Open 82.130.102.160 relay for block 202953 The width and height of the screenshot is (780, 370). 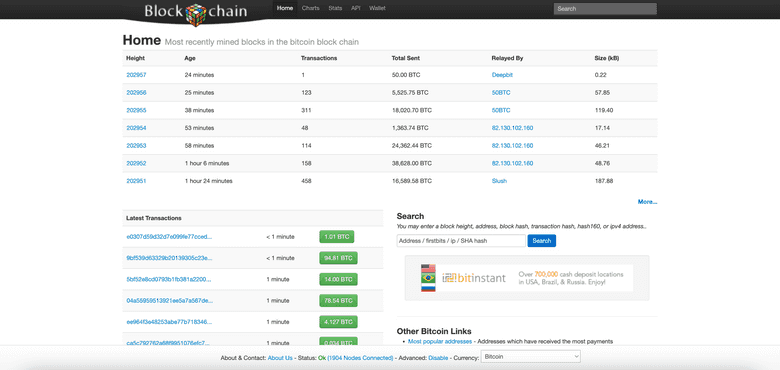[x=512, y=146]
